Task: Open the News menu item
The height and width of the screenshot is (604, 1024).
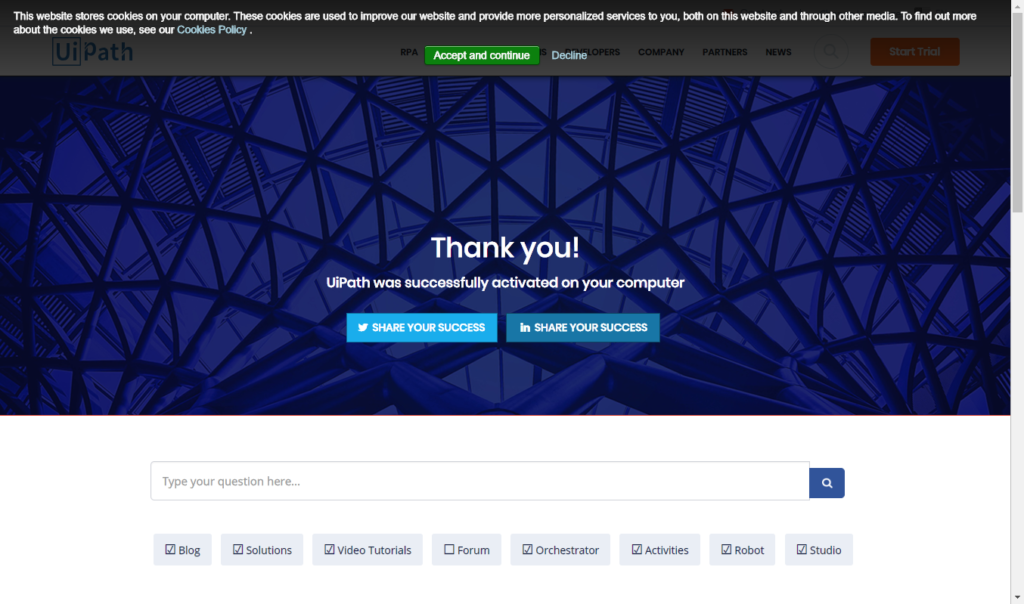Action: pos(778,52)
